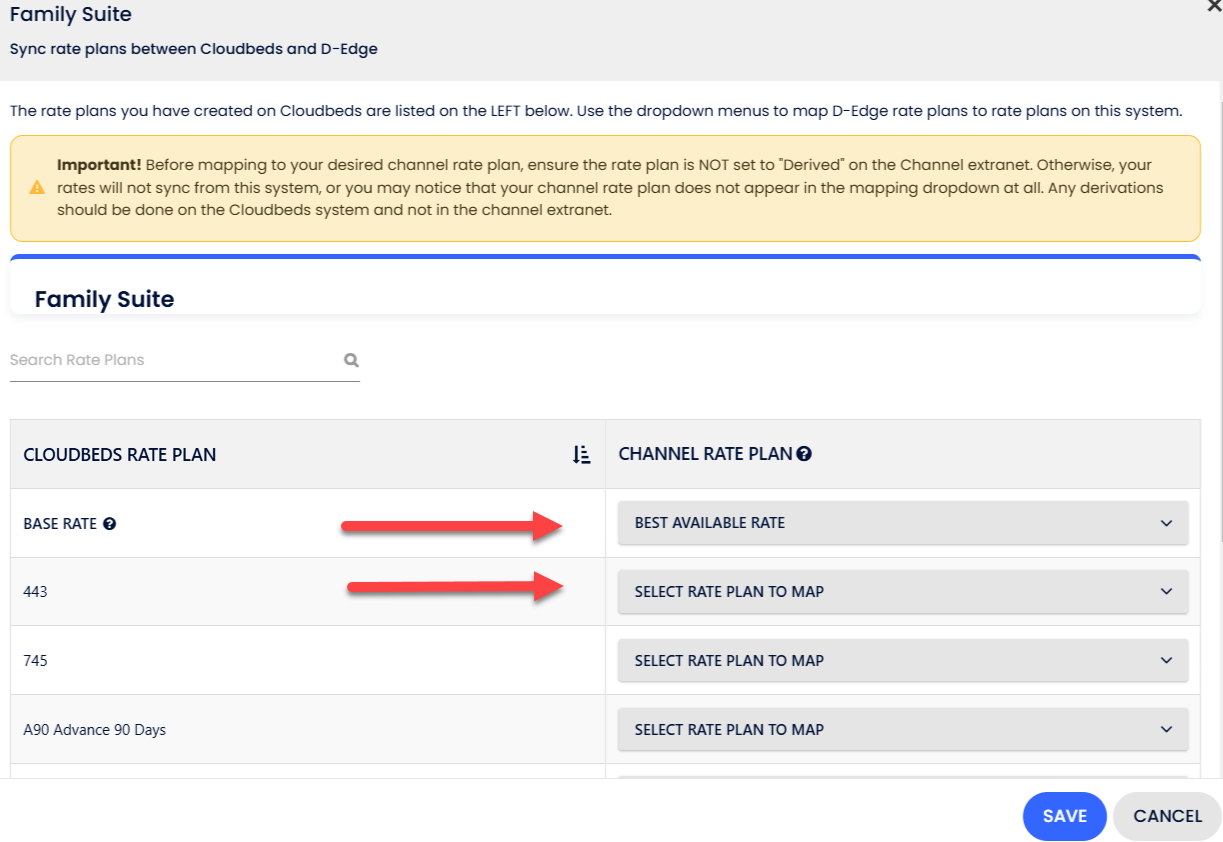Open help icon beside BASE RATE
The image size is (1223, 842).
[x=110, y=523]
